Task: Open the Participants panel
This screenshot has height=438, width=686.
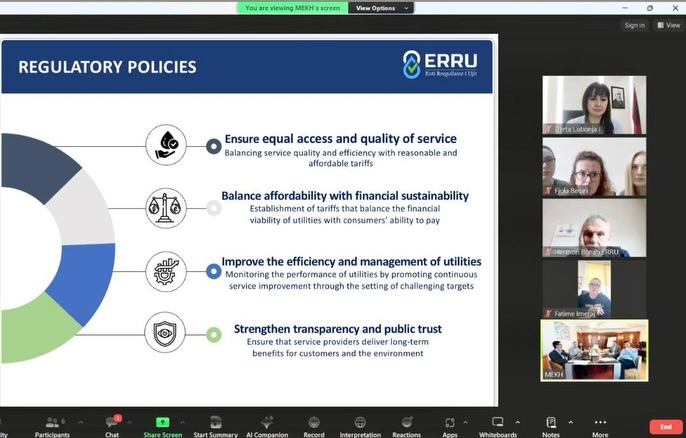Action: 52,425
